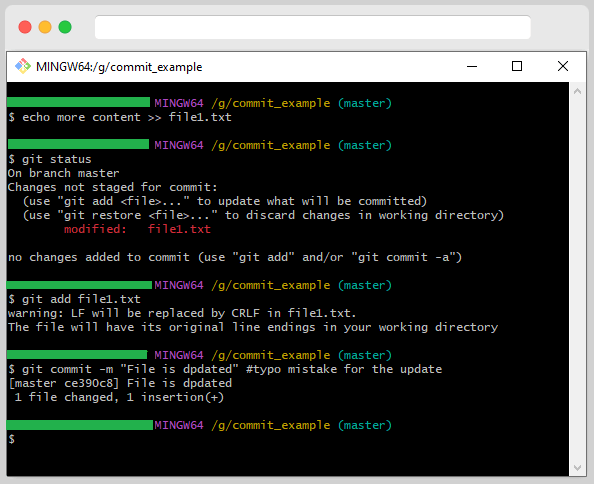Minimize the MINGW64 terminal window
Viewport: 594px width, 484px height.
pyautogui.click(x=472, y=66)
